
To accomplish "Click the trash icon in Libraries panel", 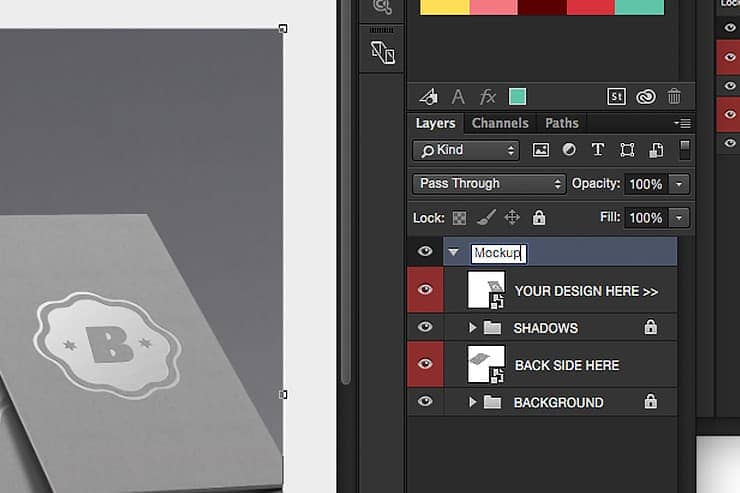I will pos(674,97).
